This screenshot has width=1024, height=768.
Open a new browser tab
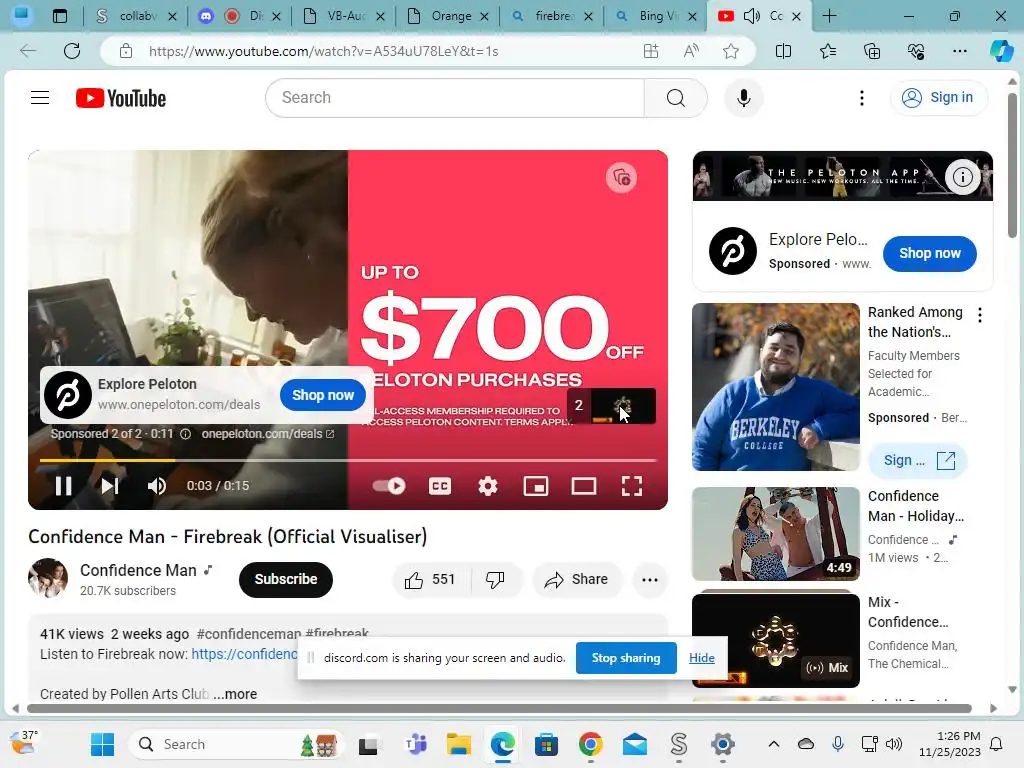[829, 16]
